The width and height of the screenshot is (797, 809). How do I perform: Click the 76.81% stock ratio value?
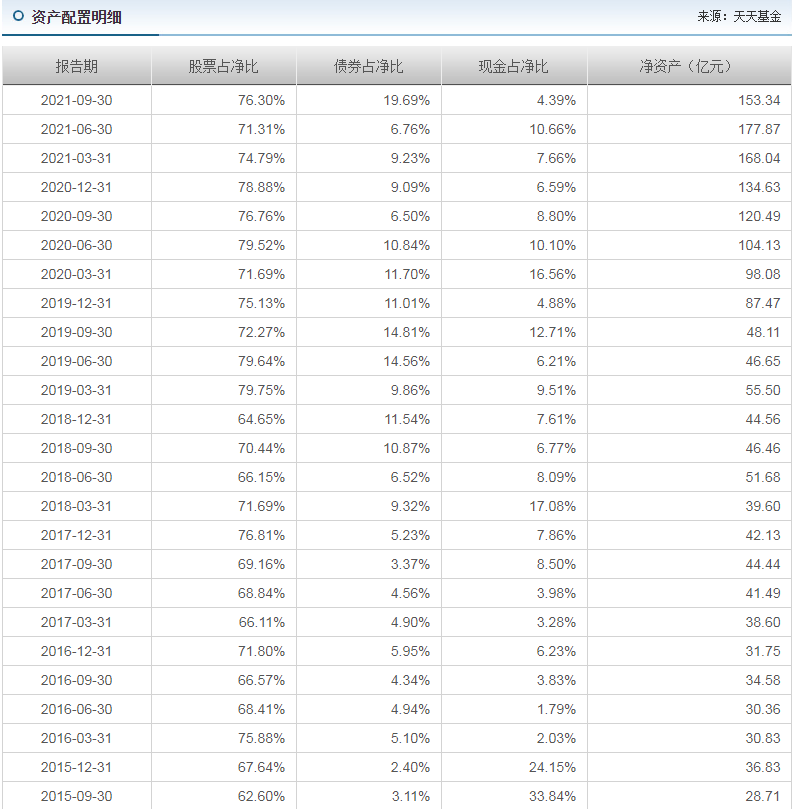pos(262,535)
